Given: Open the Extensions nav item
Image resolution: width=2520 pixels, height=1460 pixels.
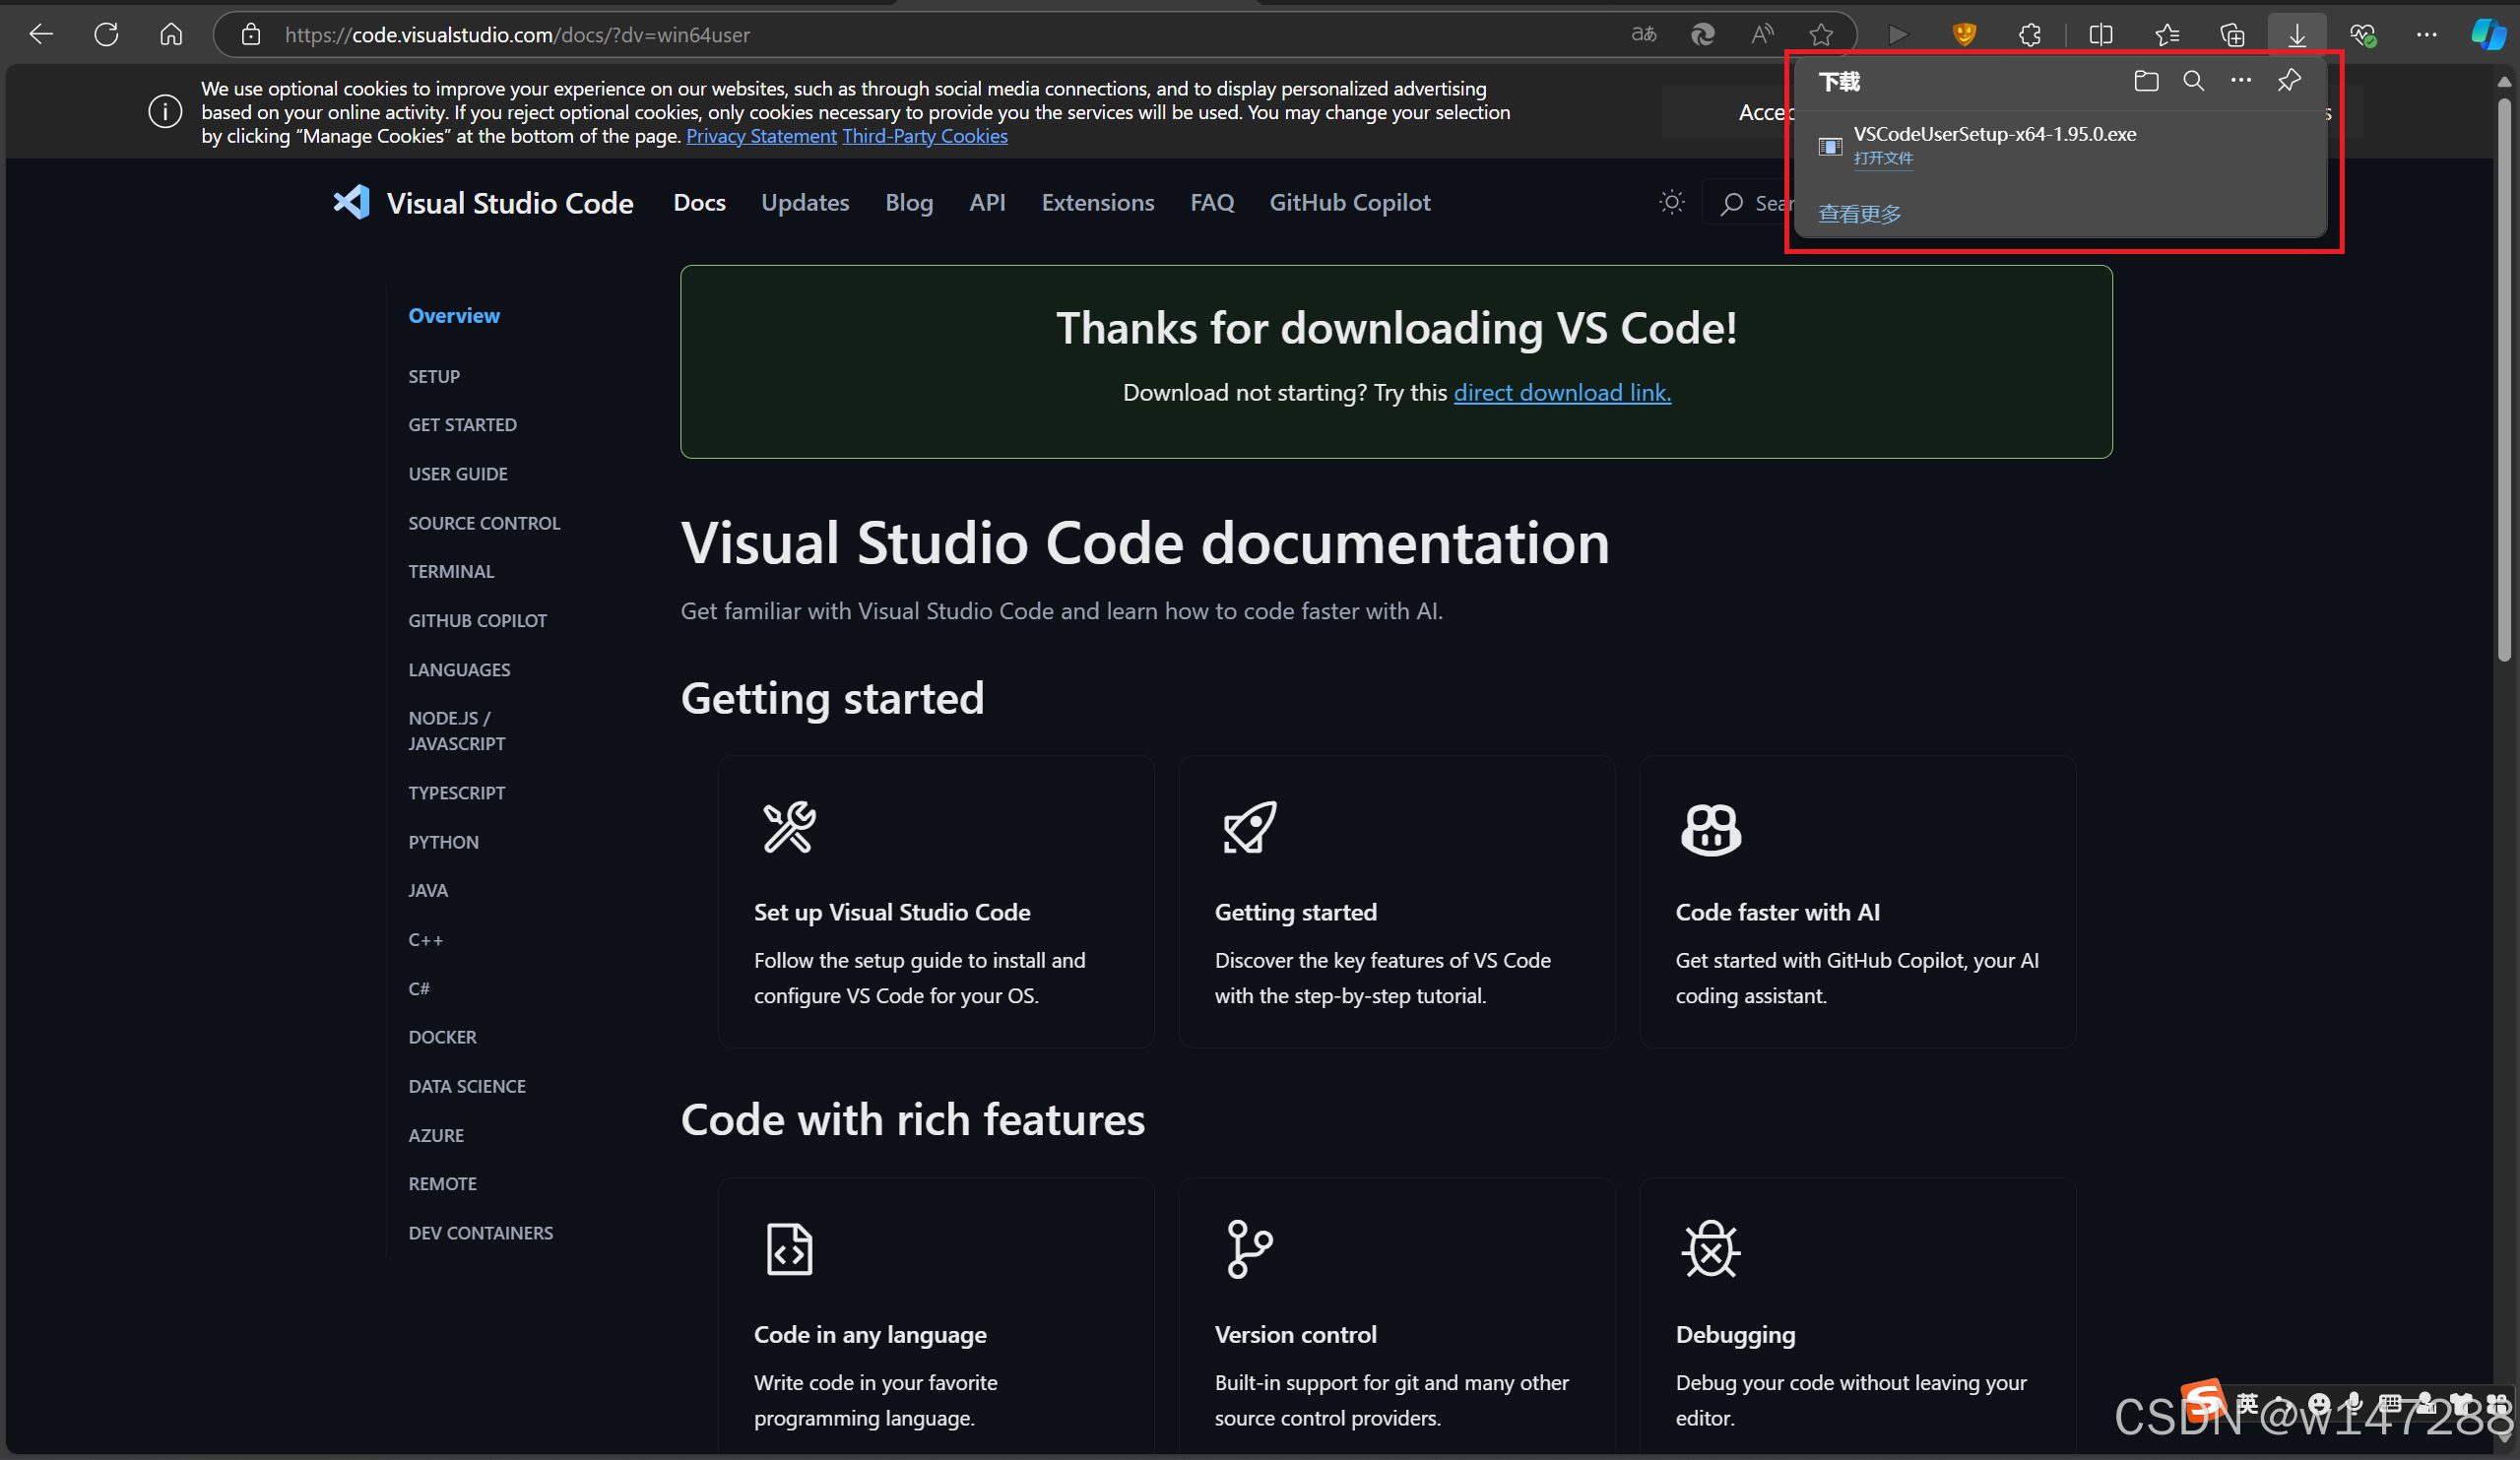Looking at the screenshot, I should pyautogui.click(x=1097, y=203).
